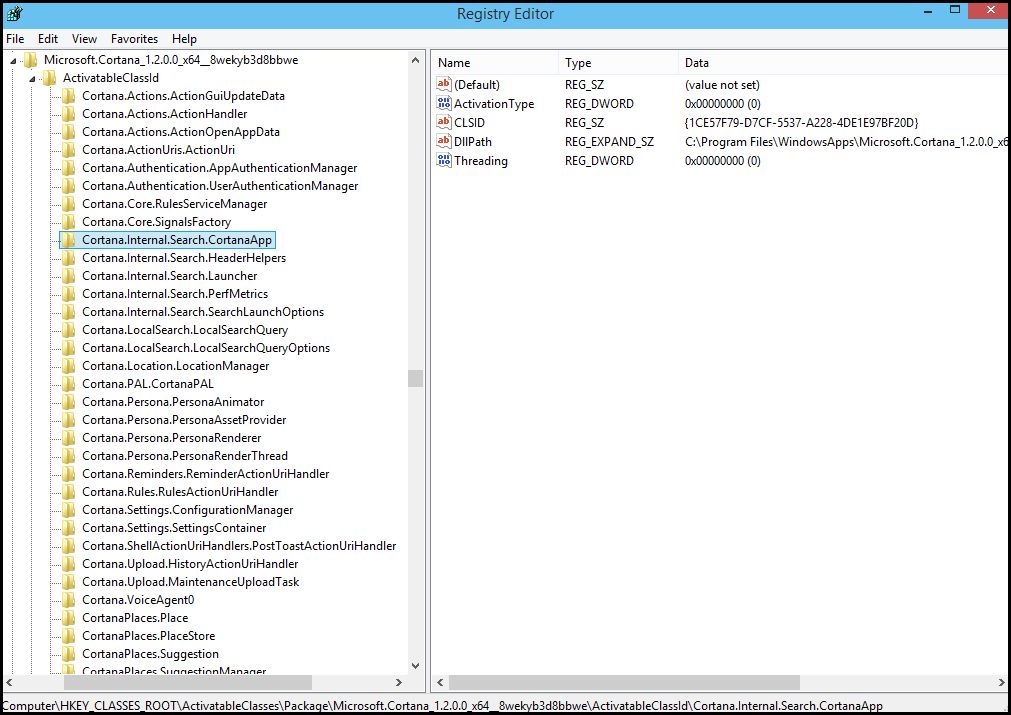The image size is (1011, 715).
Task: Open the Favorites menu
Action: [134, 39]
